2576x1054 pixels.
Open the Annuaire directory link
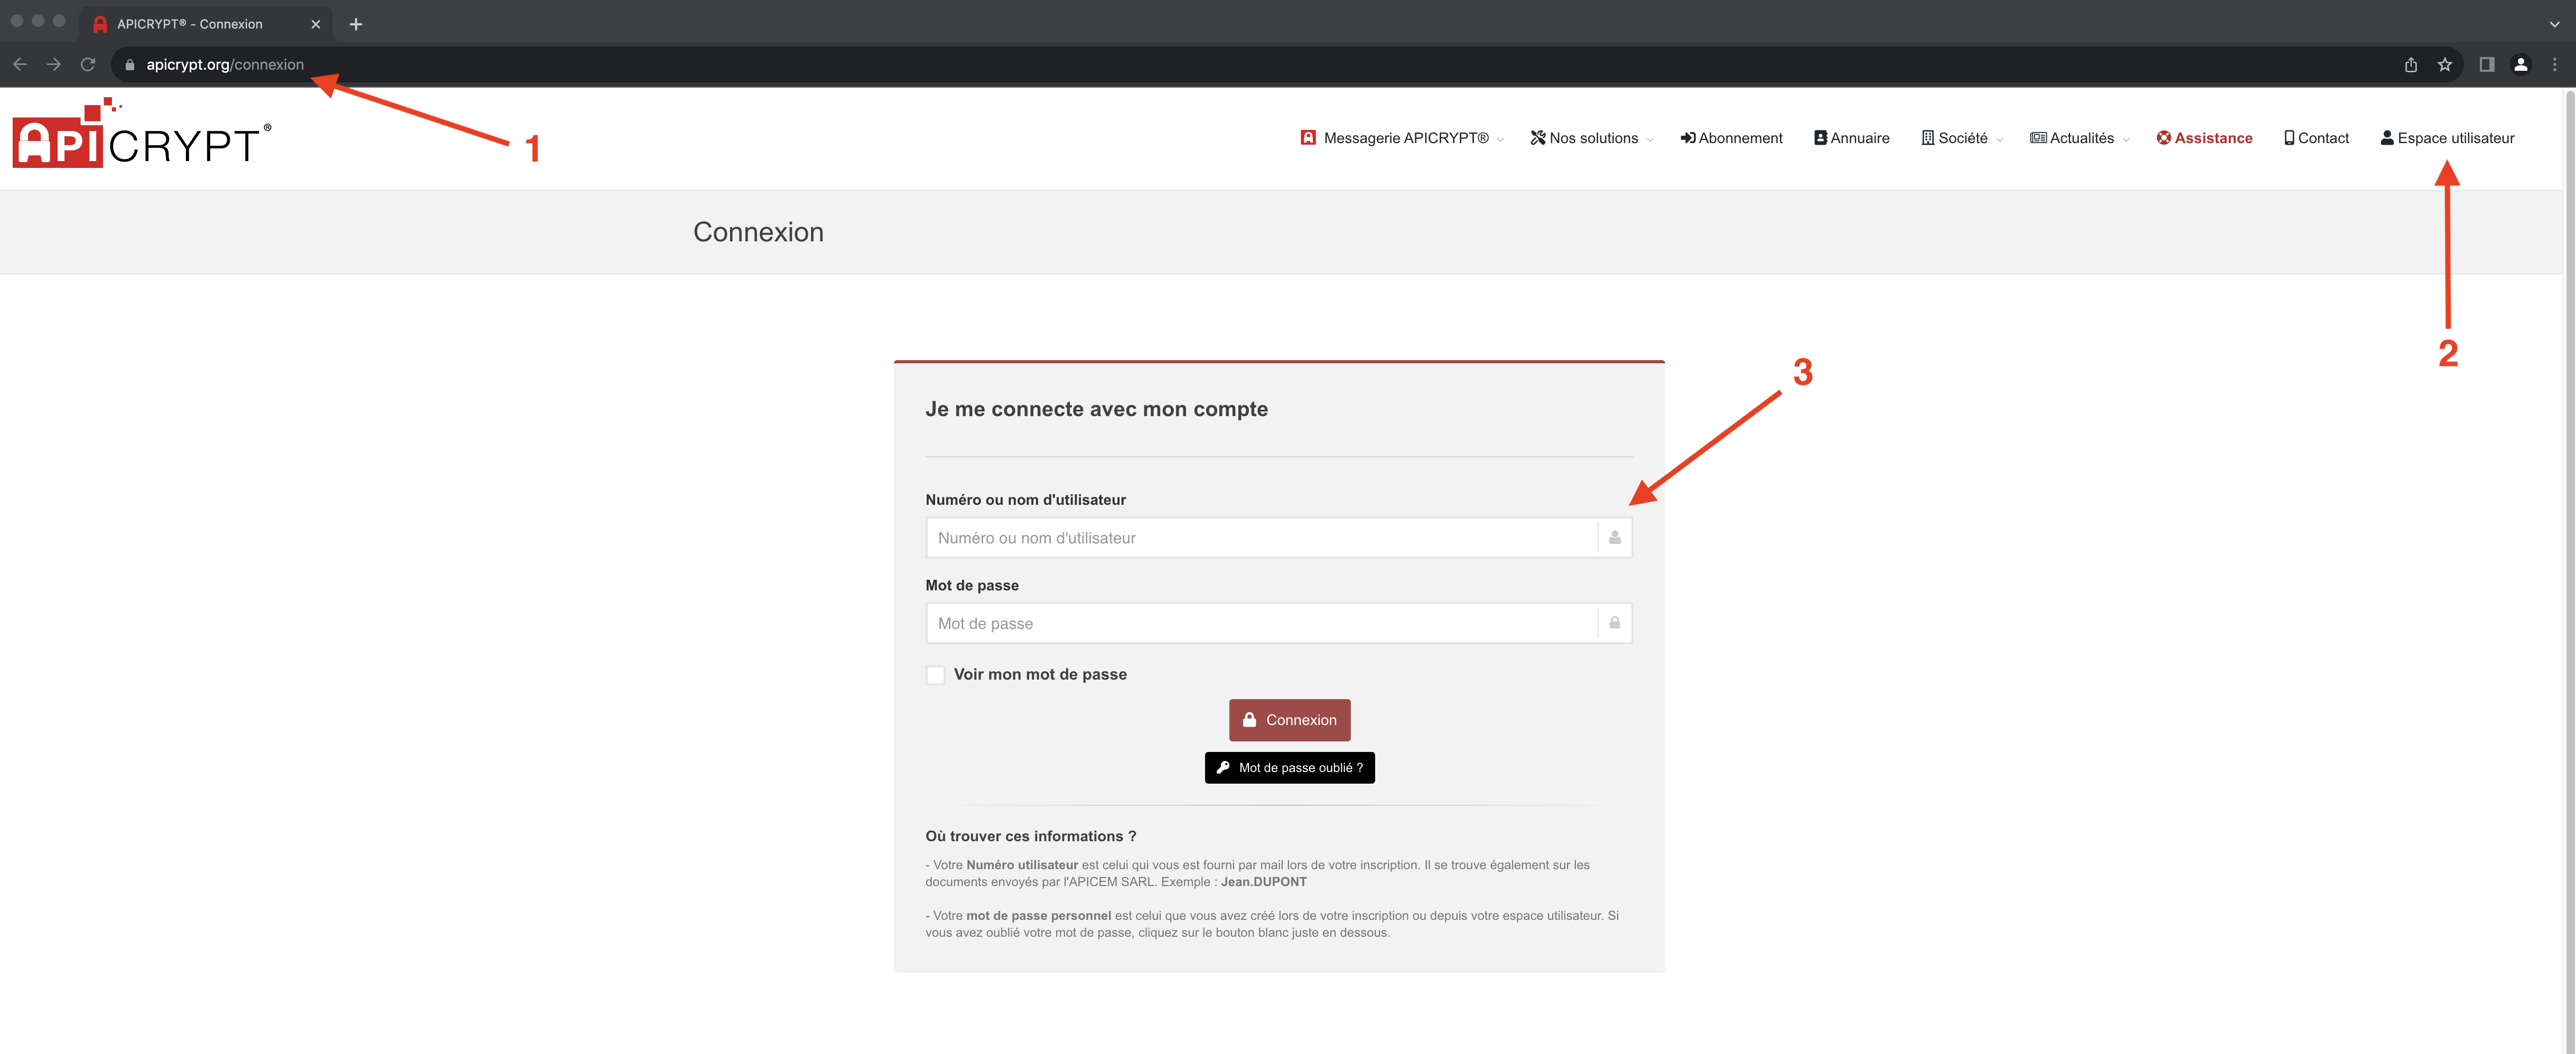(1852, 138)
